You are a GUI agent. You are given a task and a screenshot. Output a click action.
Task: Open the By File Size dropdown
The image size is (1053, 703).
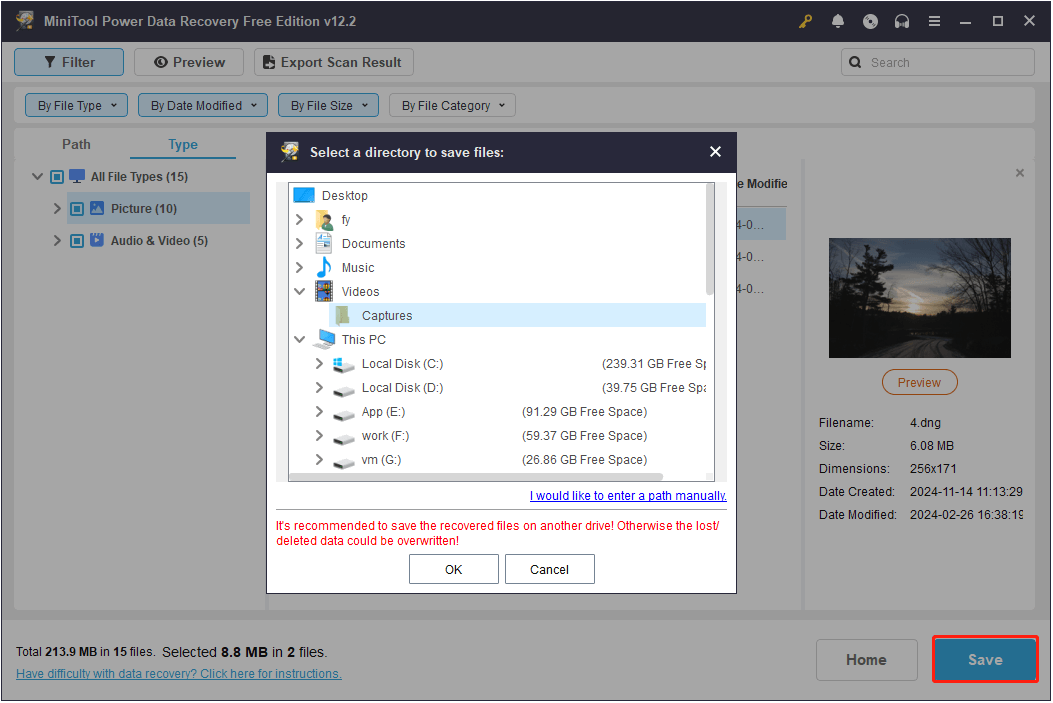click(x=328, y=105)
